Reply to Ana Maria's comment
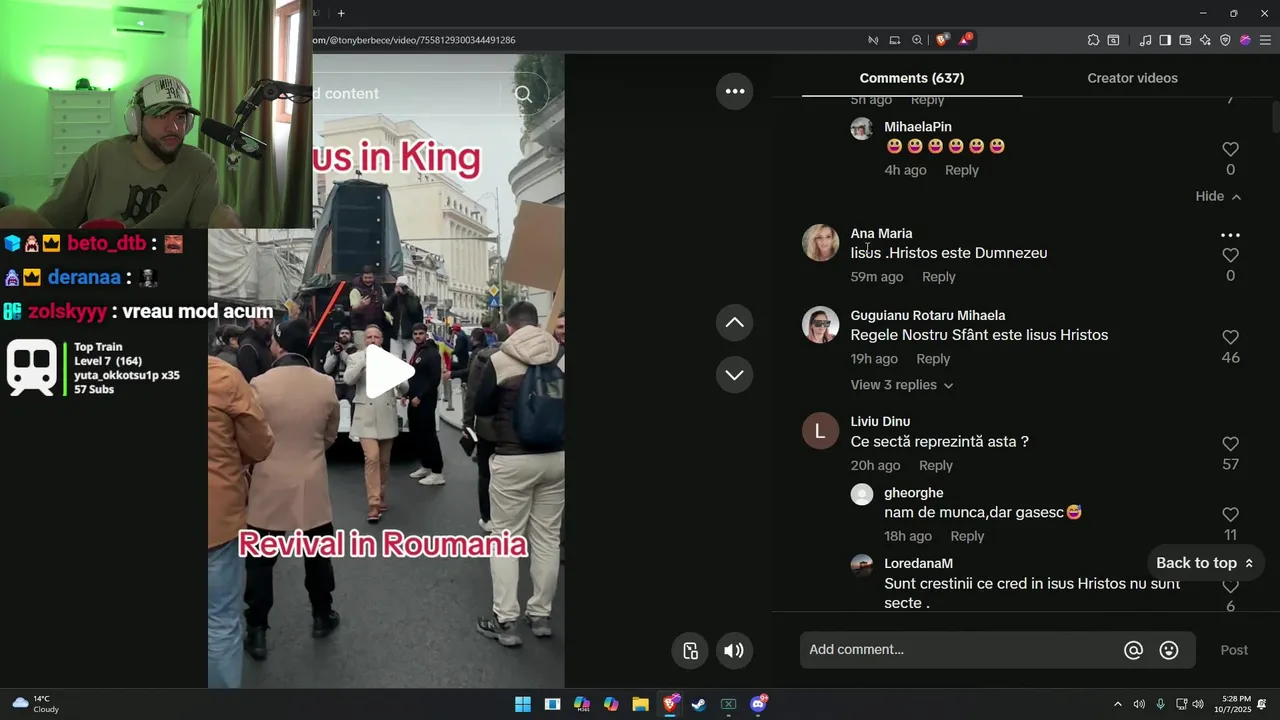1280x720 pixels. point(939,277)
